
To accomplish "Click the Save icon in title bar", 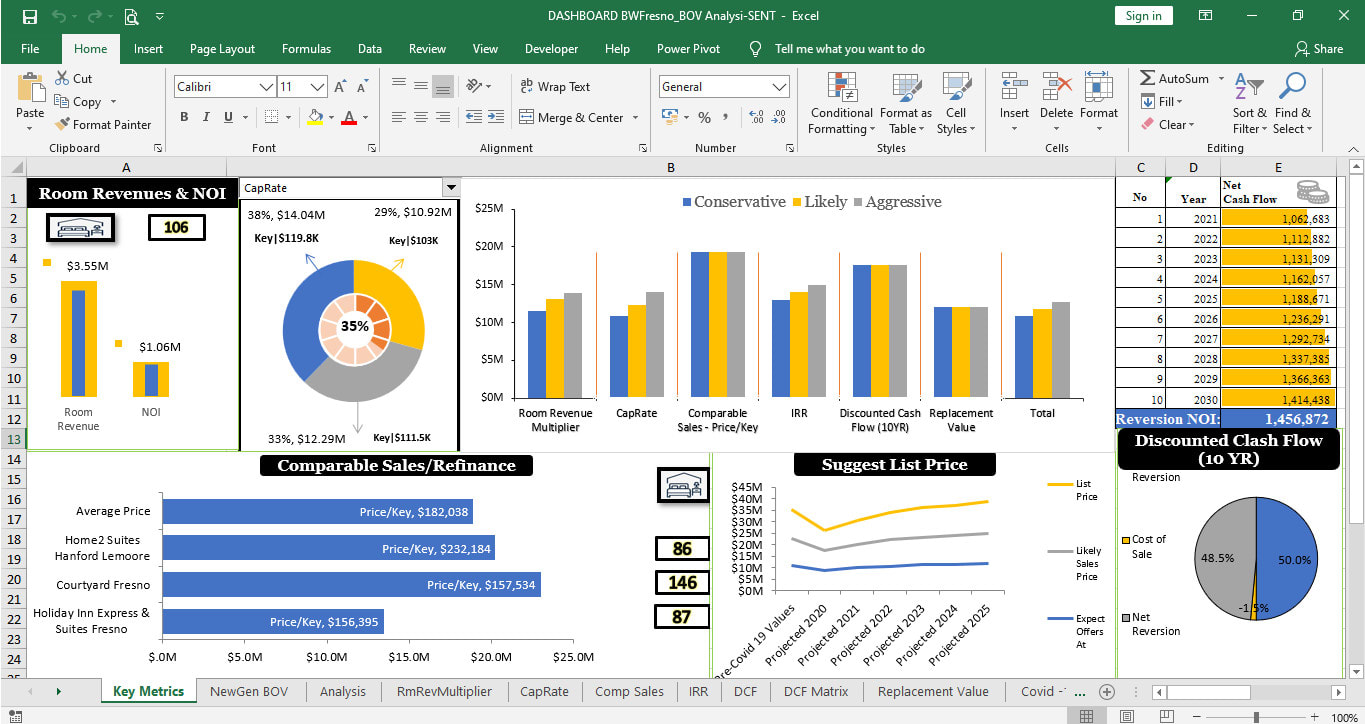I will tap(29, 16).
